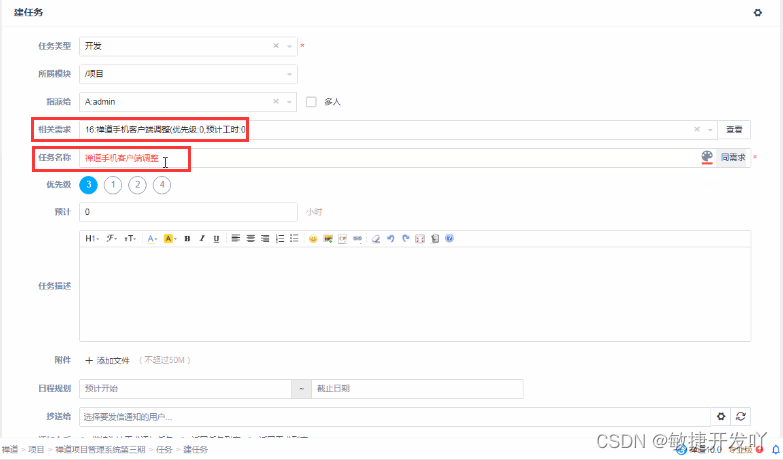
Task: Select priority 4
Action: click(162, 185)
